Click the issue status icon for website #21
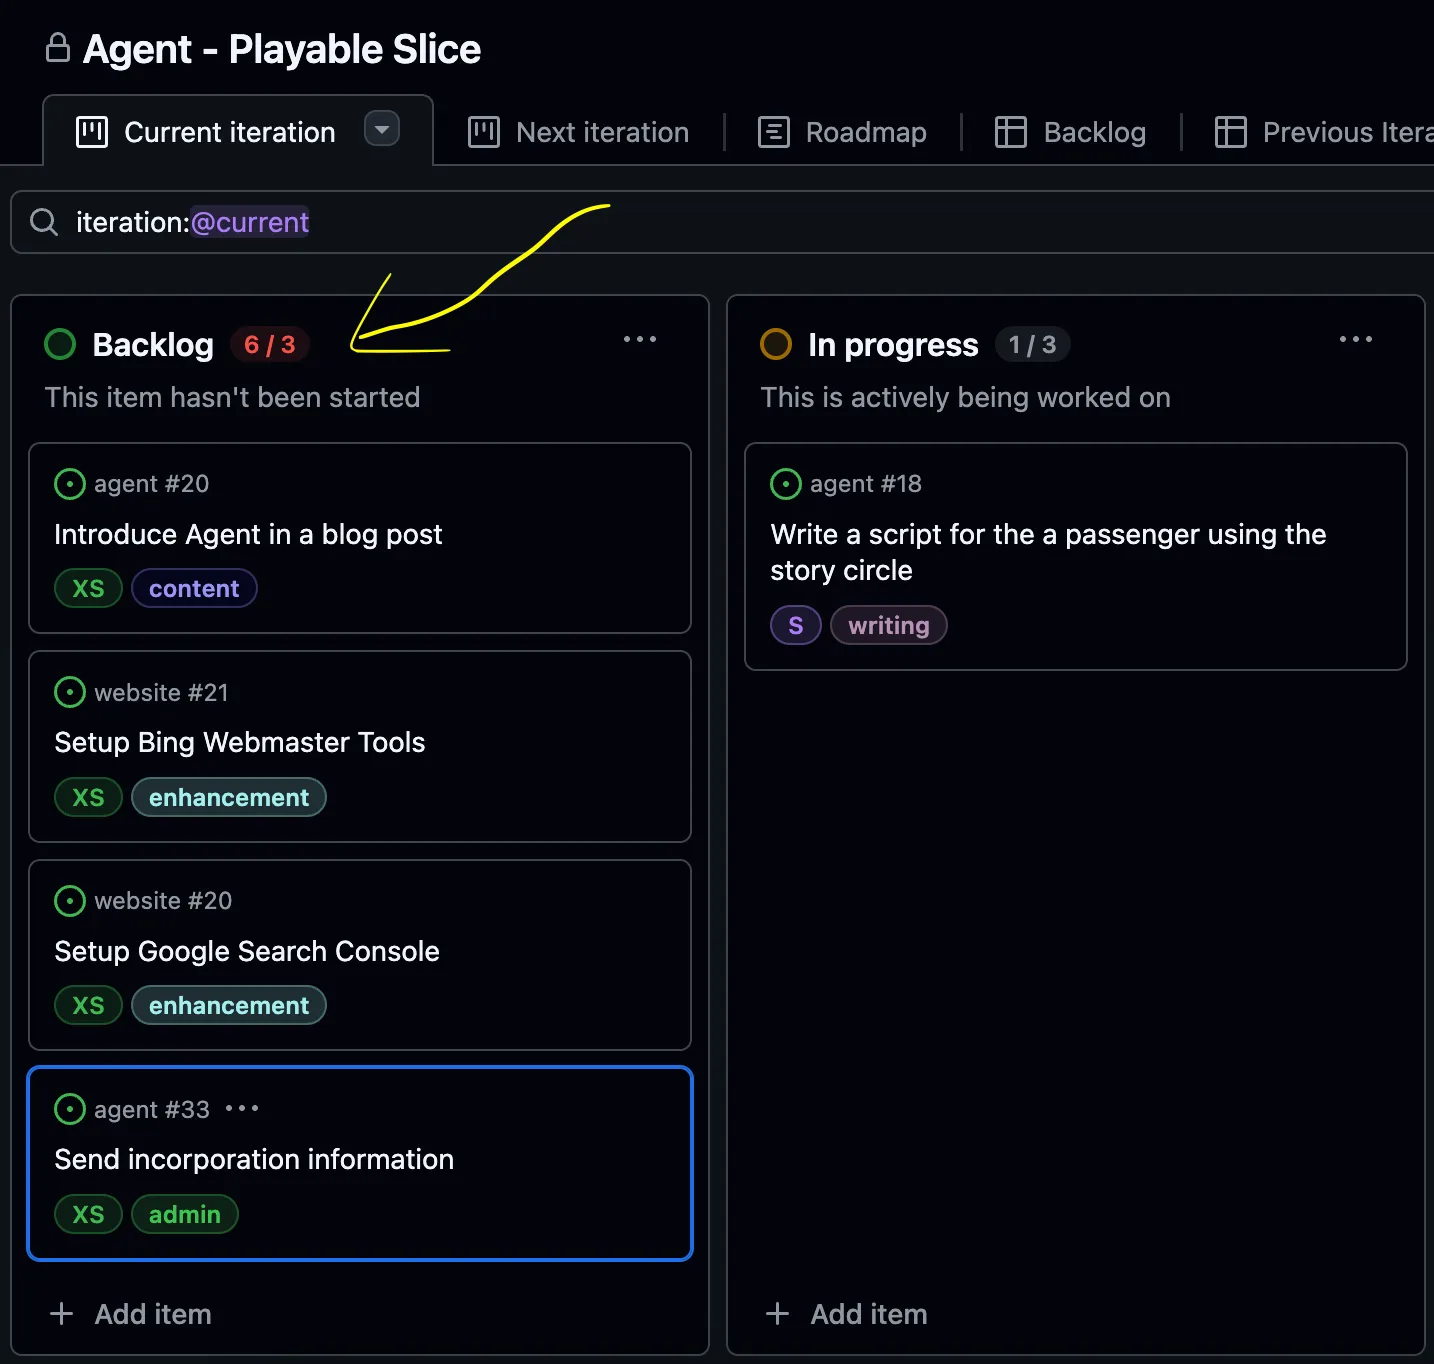This screenshot has height=1364, width=1434. tap(69, 692)
